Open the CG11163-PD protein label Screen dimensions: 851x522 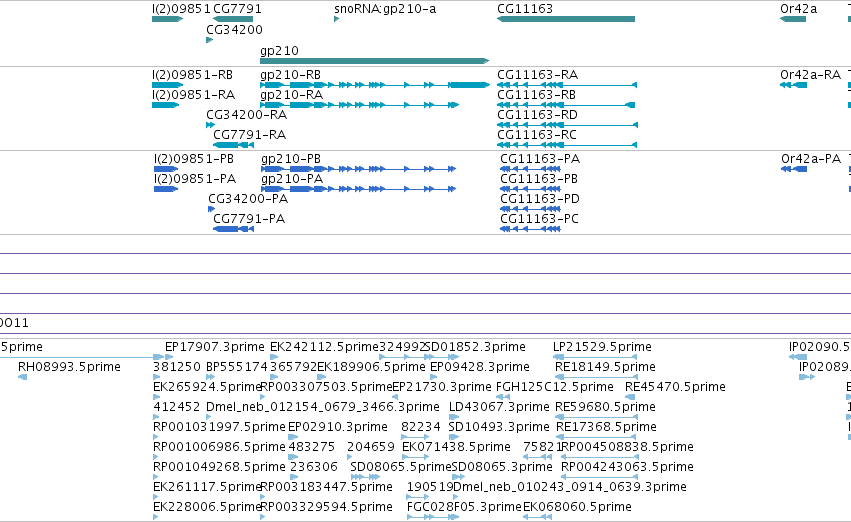pyautogui.click(x=539, y=199)
